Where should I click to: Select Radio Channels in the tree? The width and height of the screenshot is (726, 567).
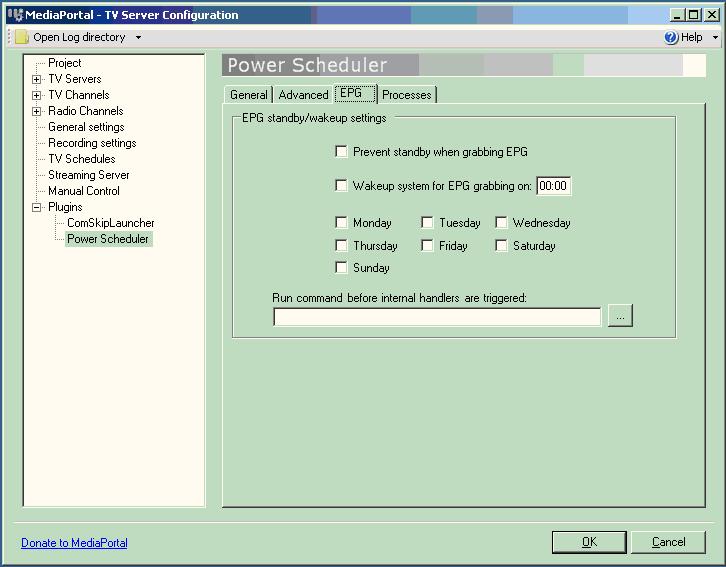[86, 111]
